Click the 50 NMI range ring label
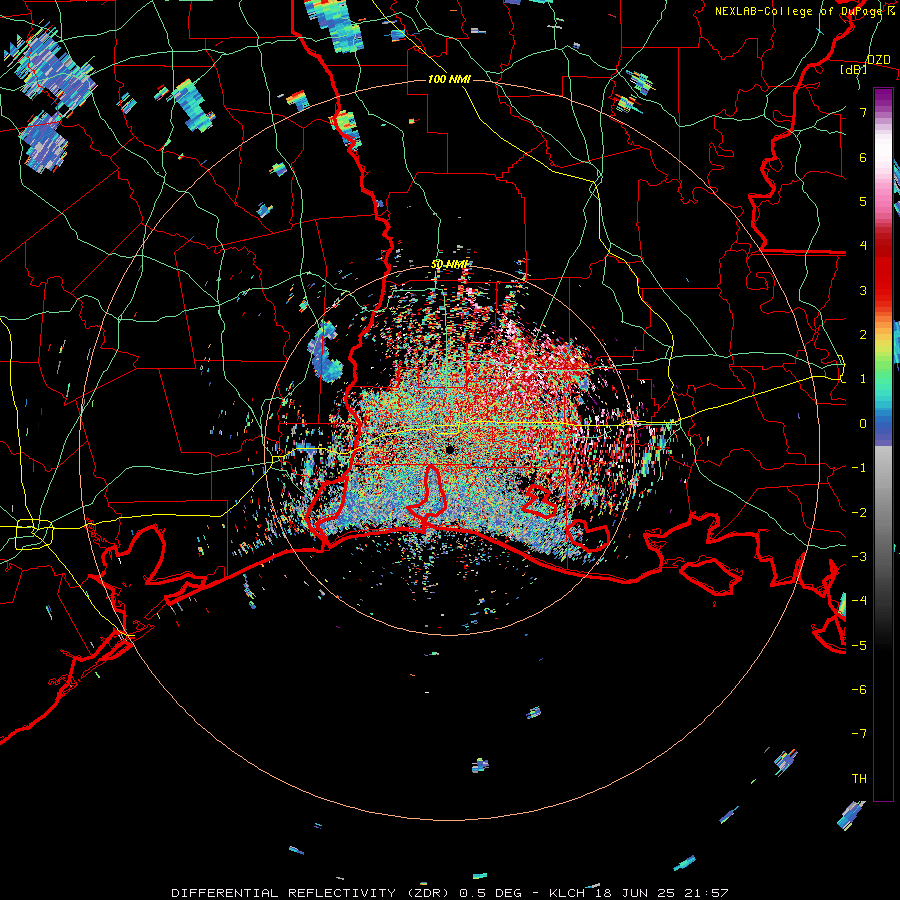The width and height of the screenshot is (900, 900). point(449,265)
